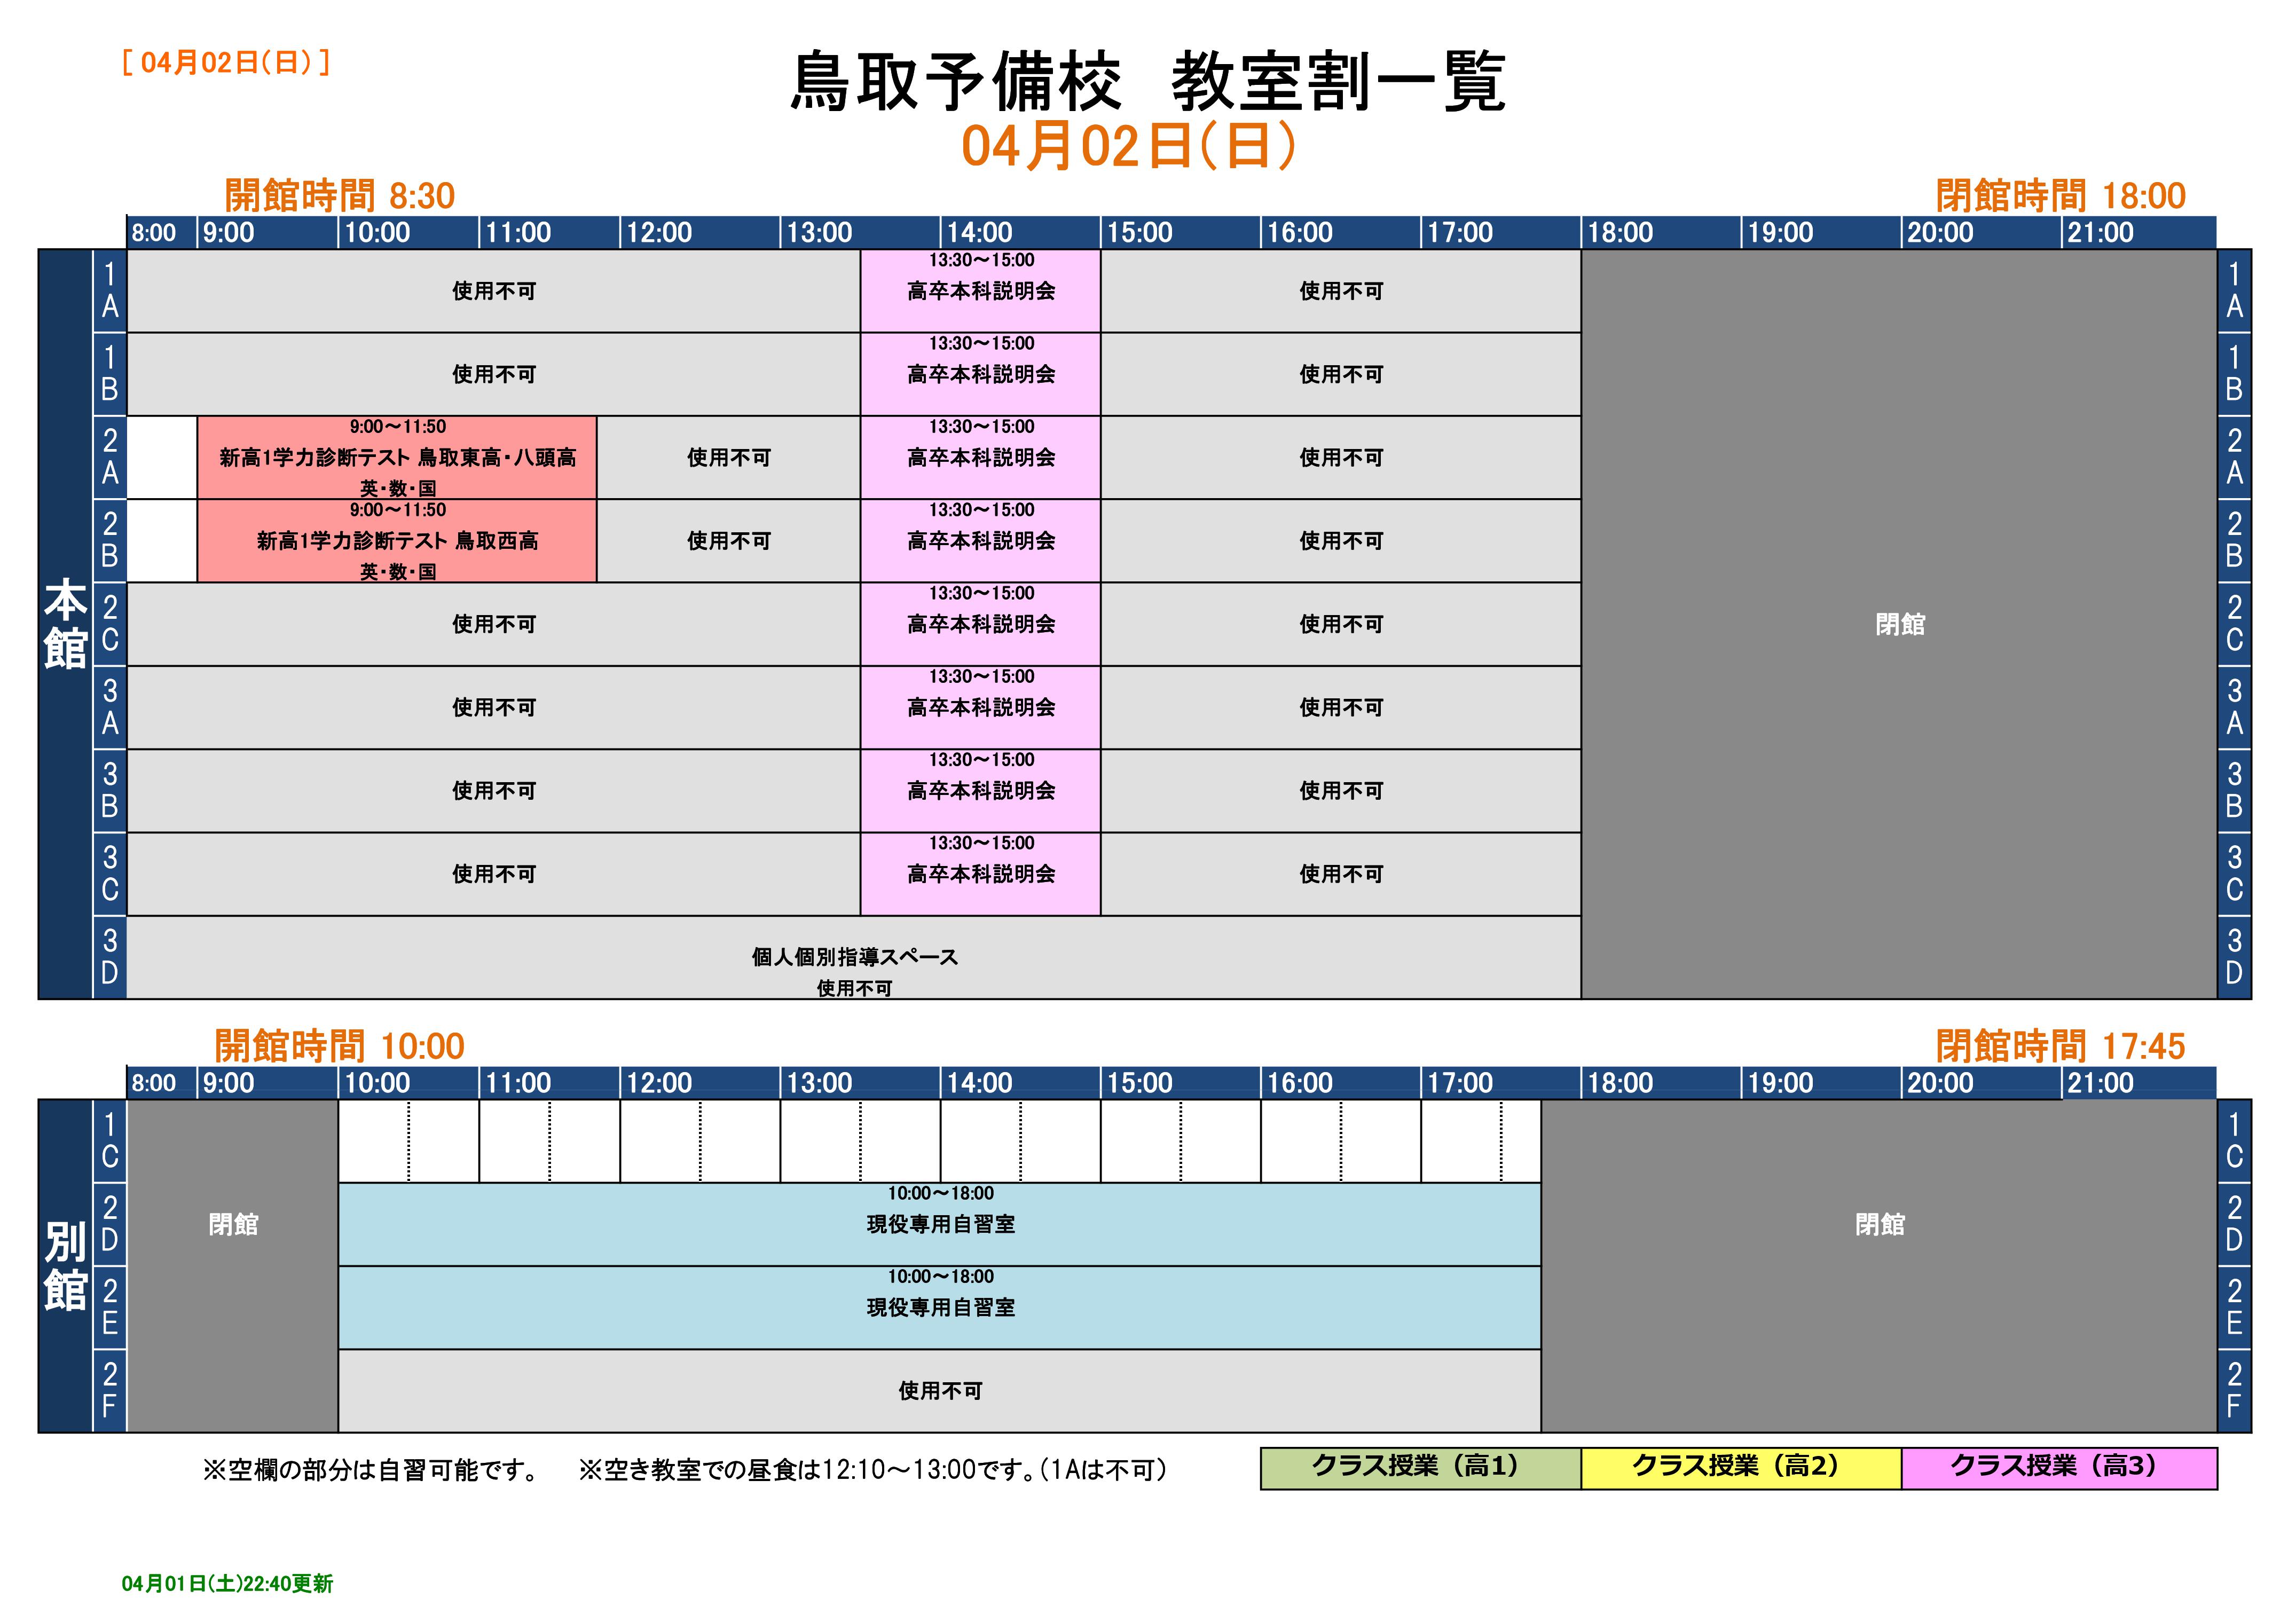Click the 開館時間 10:00 label
The height and width of the screenshot is (1622, 2296).
[340, 1046]
